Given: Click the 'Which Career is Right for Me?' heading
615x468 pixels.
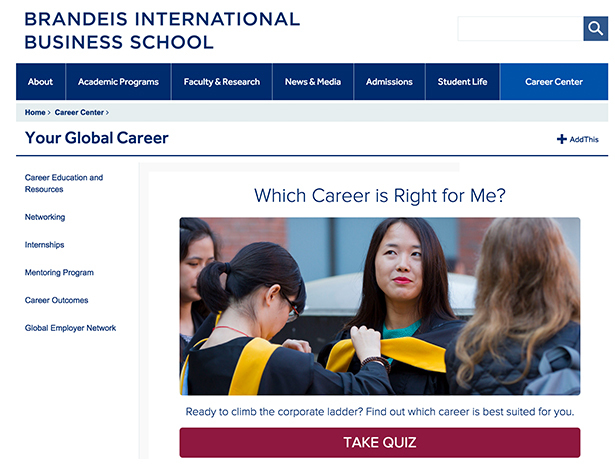Looking at the screenshot, I should 380,195.
